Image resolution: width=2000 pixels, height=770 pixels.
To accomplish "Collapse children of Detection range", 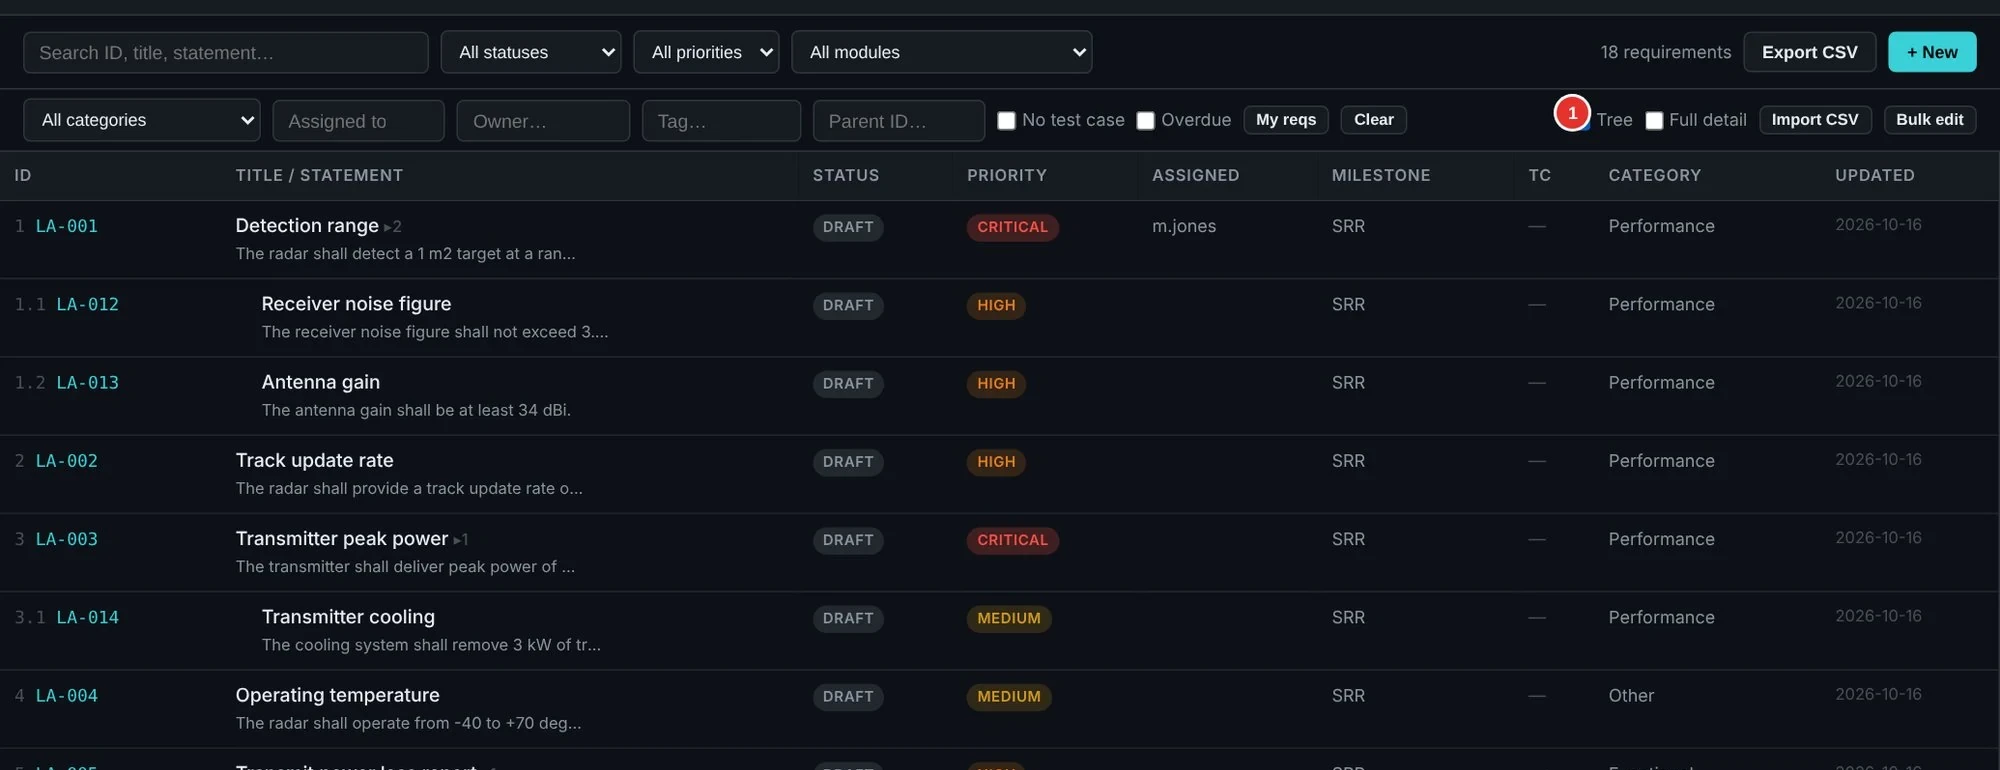I will coord(392,227).
